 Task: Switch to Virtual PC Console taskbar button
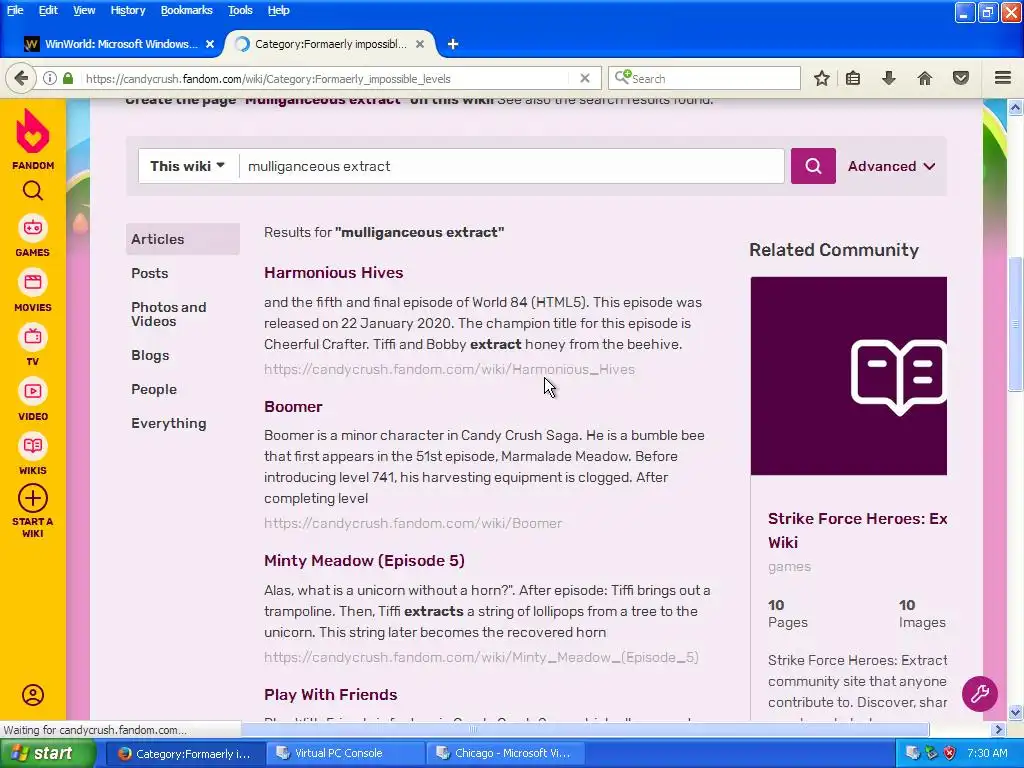click(x=344, y=753)
